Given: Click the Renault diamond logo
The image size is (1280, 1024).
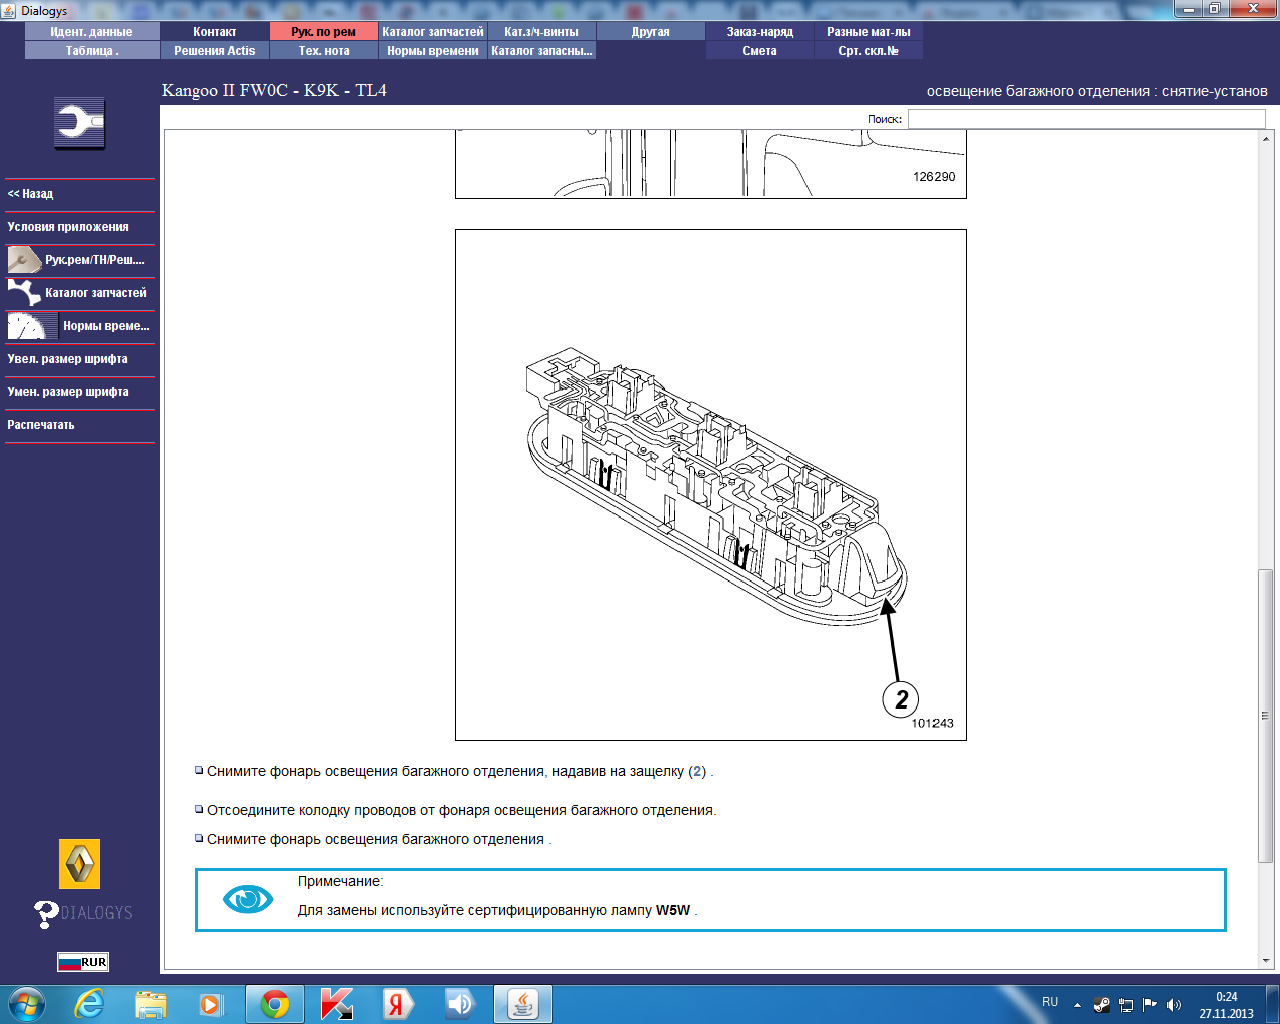Looking at the screenshot, I should (80, 864).
